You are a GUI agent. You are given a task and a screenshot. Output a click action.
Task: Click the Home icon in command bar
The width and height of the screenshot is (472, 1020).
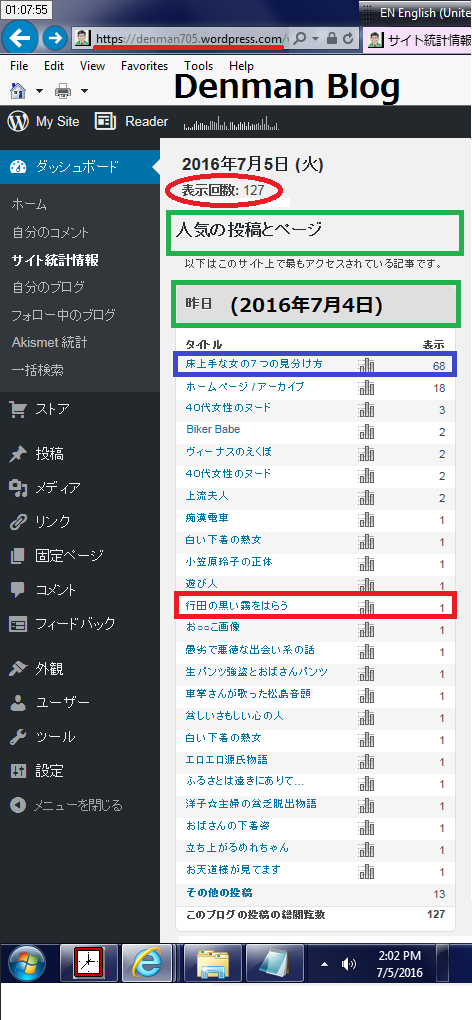point(18,90)
